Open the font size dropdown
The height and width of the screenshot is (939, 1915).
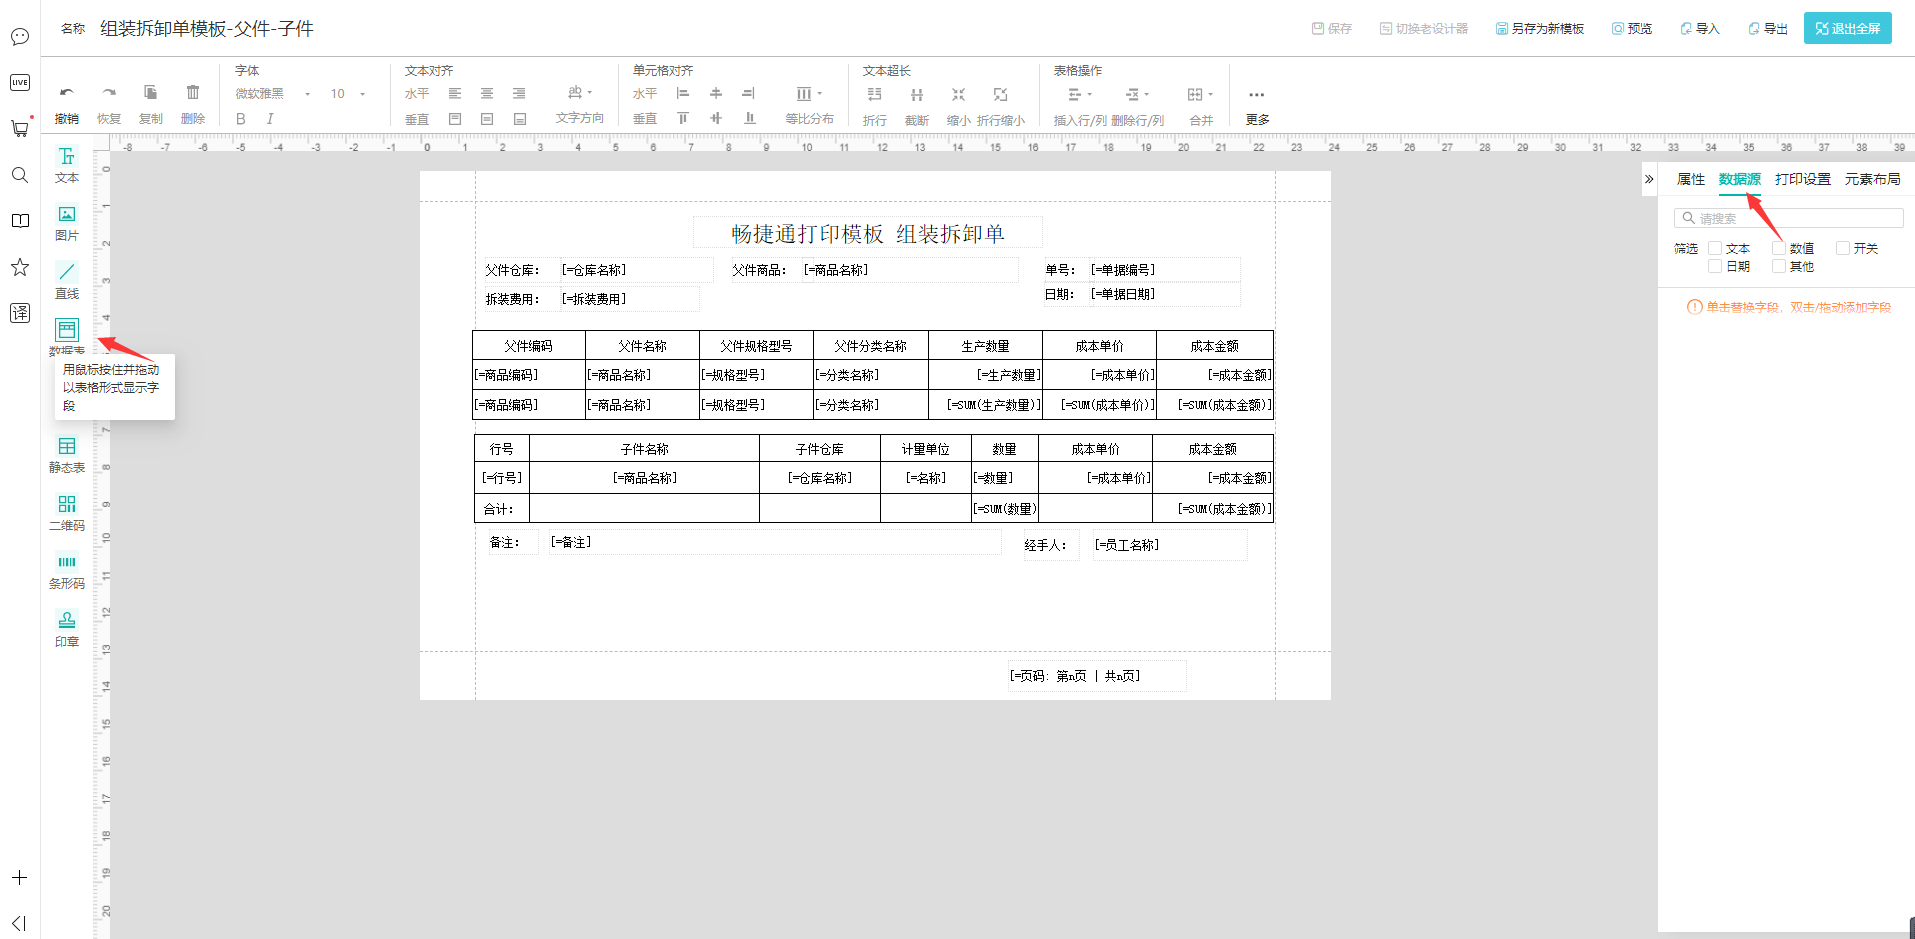coord(348,94)
